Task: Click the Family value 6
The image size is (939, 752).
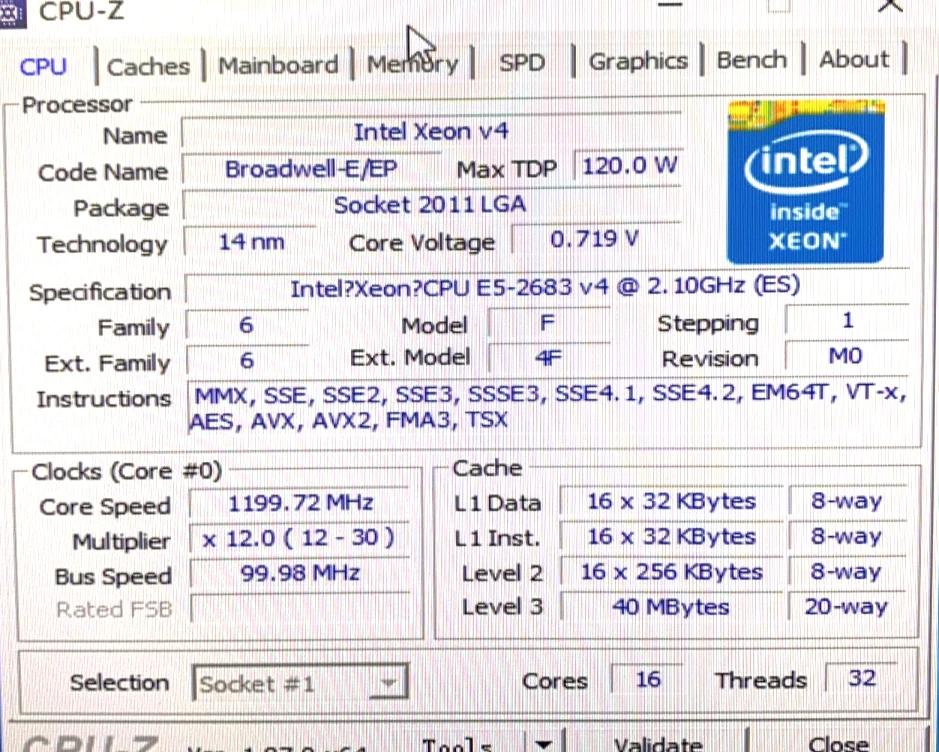Action: [x=246, y=325]
